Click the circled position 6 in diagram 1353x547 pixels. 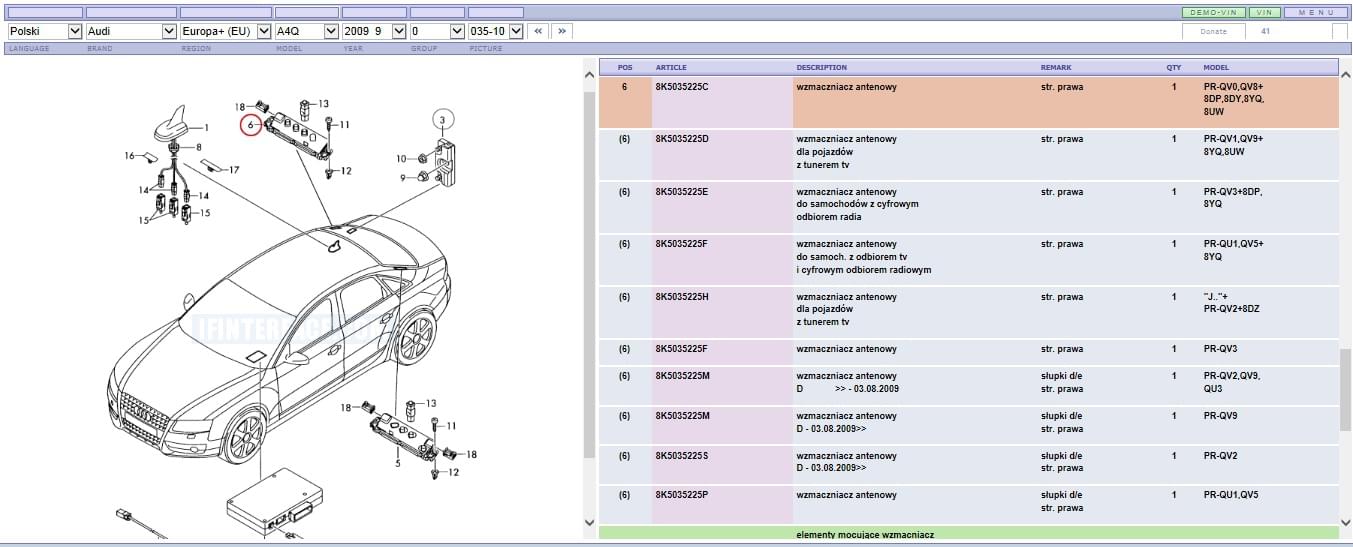[x=251, y=125]
